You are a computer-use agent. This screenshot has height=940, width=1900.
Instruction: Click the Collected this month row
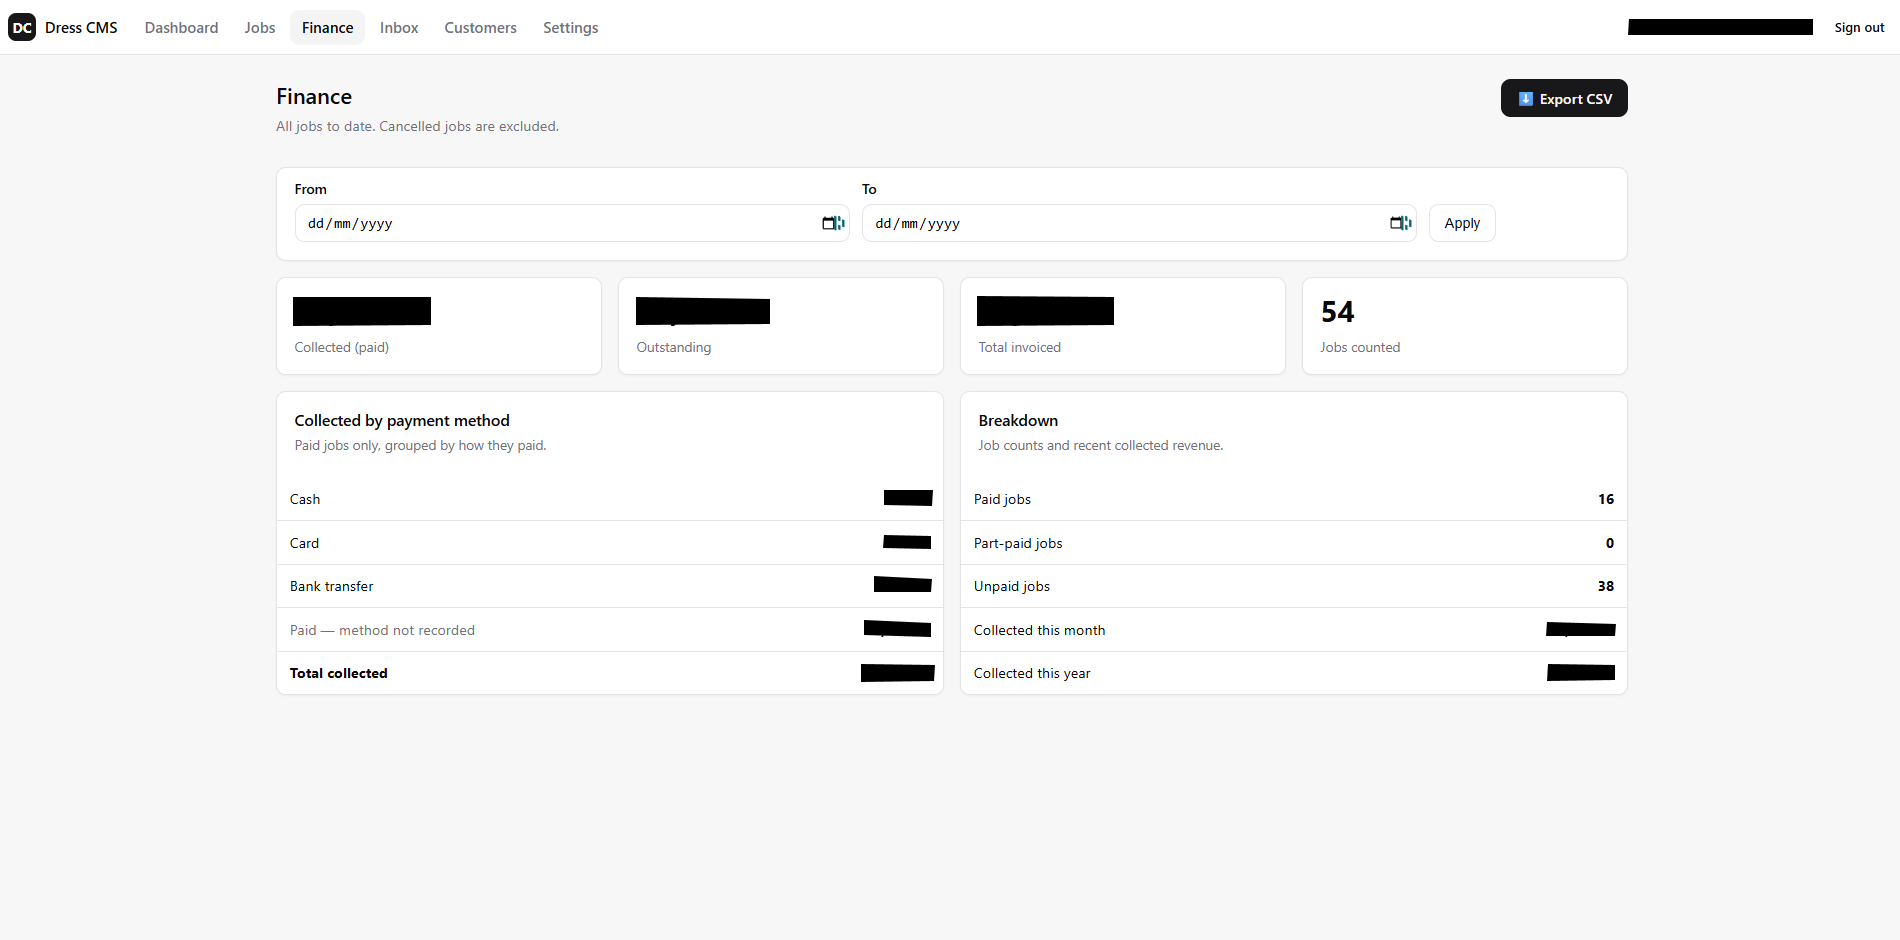coord(1294,630)
